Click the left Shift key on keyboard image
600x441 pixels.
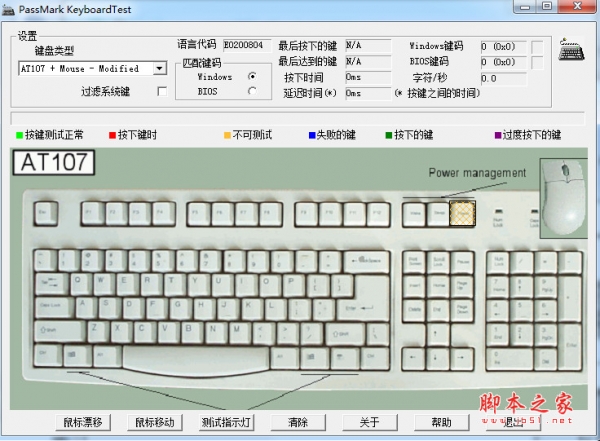click(x=60, y=332)
